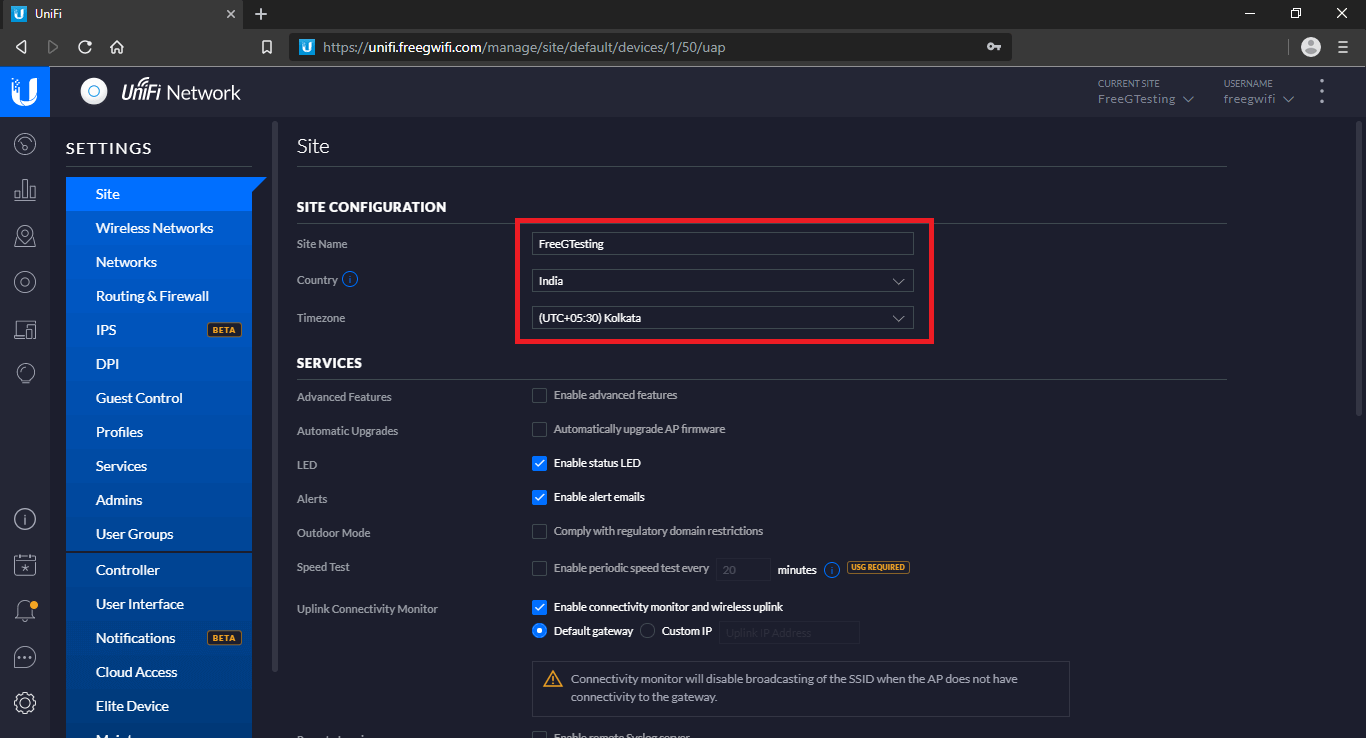Open Admins settings
Image resolution: width=1366 pixels, height=738 pixels.
[159, 500]
